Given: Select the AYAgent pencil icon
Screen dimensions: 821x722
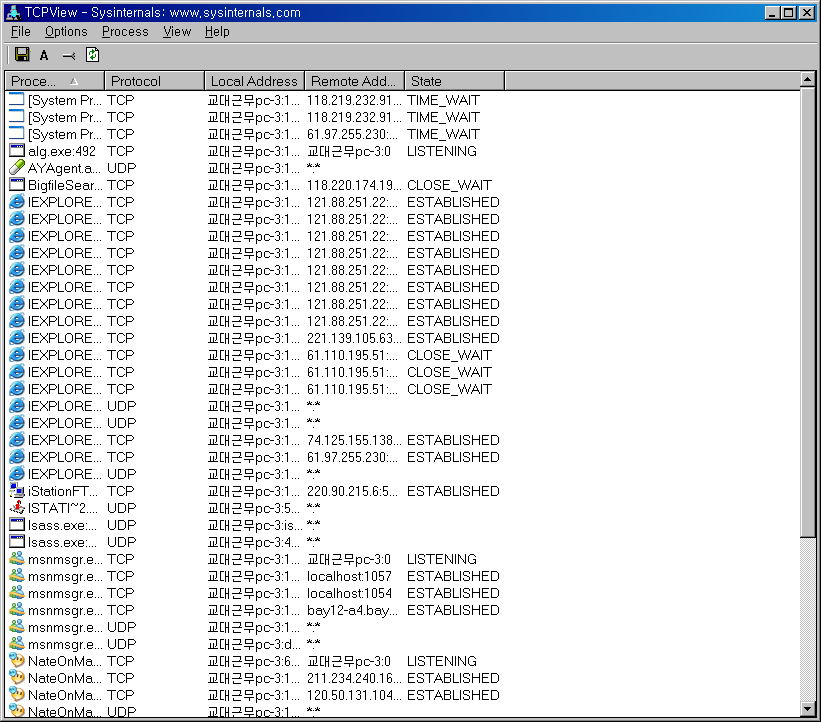Looking at the screenshot, I should (x=16, y=168).
